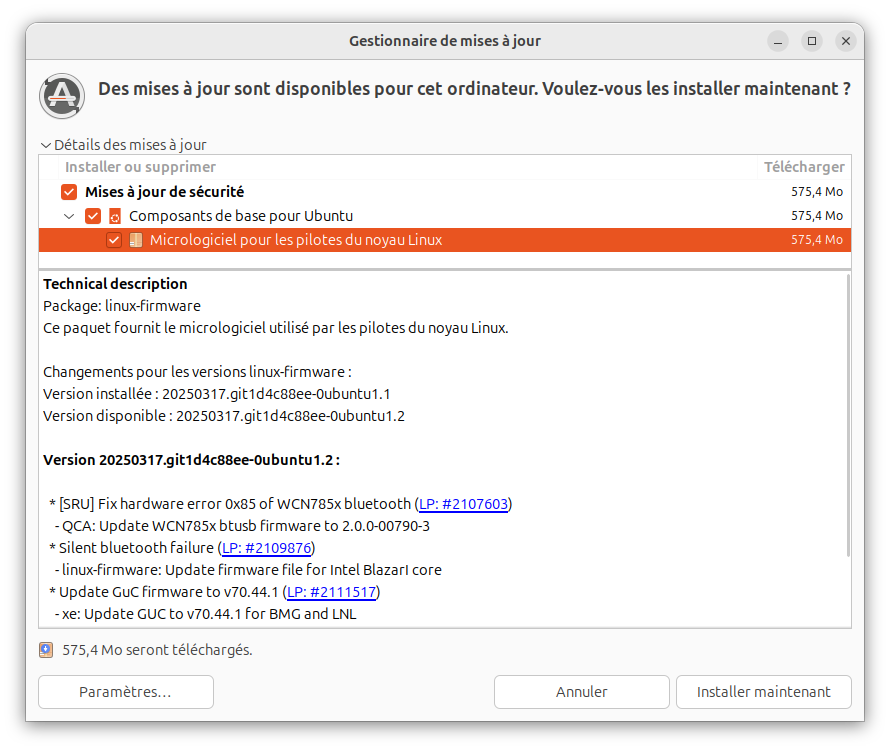Collapse the Composants de base tree arrow
This screenshot has width=890, height=750.
tap(69, 216)
